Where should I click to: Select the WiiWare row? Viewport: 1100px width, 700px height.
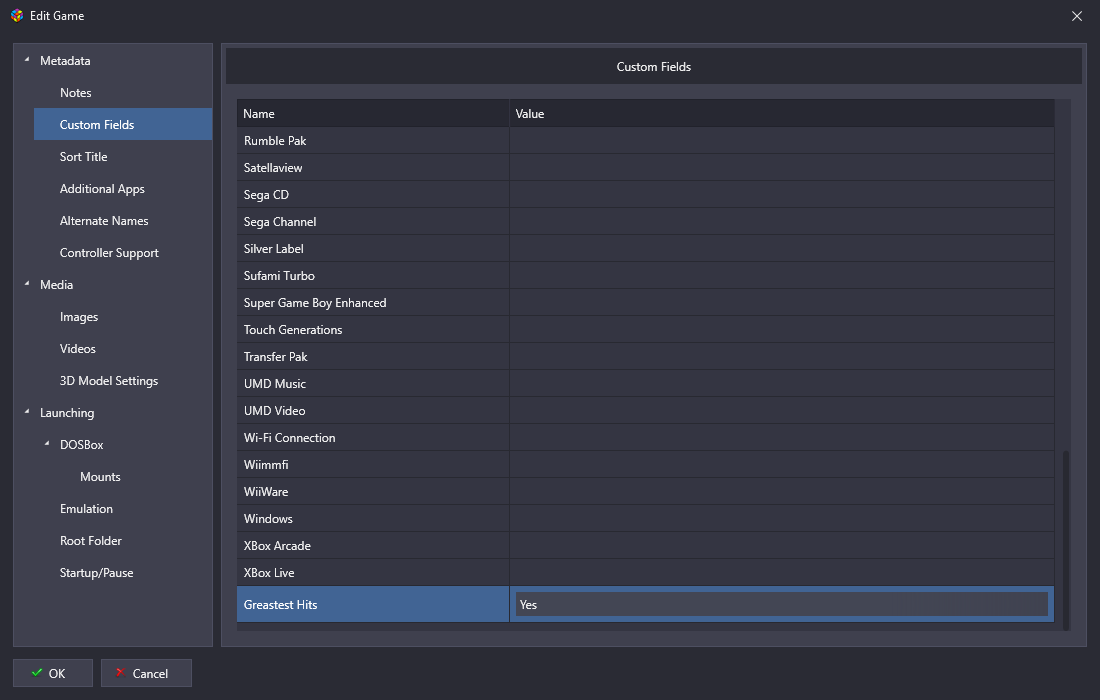tap(645, 492)
